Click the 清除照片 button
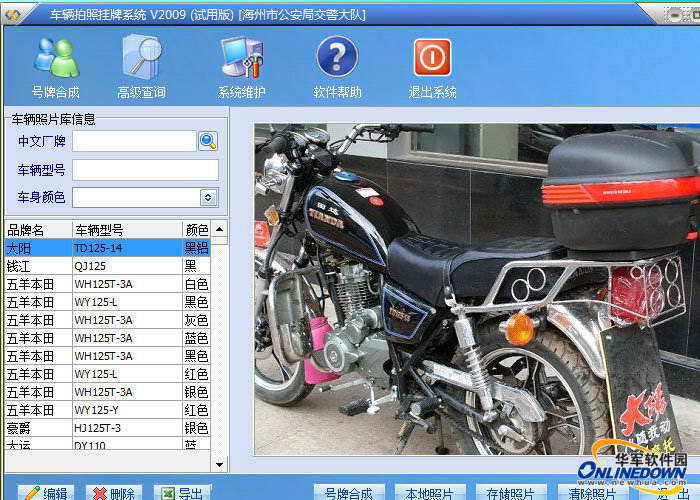The width and height of the screenshot is (700, 500). [592, 493]
